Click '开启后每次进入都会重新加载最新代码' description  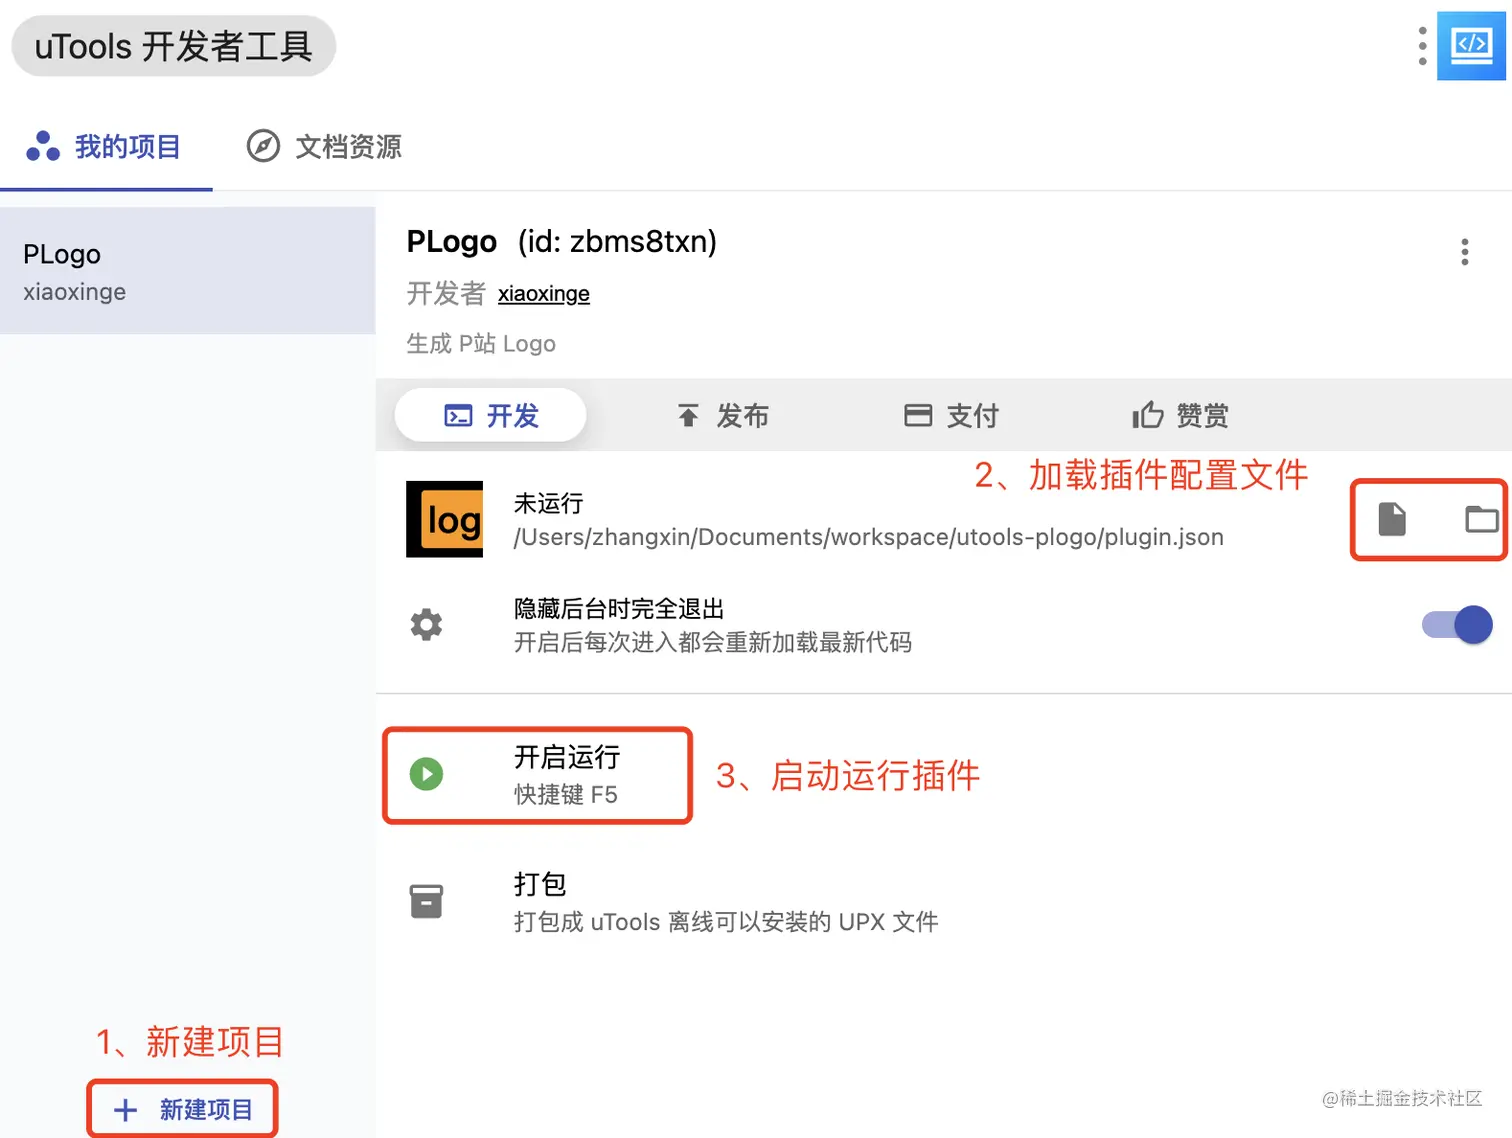pyautogui.click(x=713, y=643)
